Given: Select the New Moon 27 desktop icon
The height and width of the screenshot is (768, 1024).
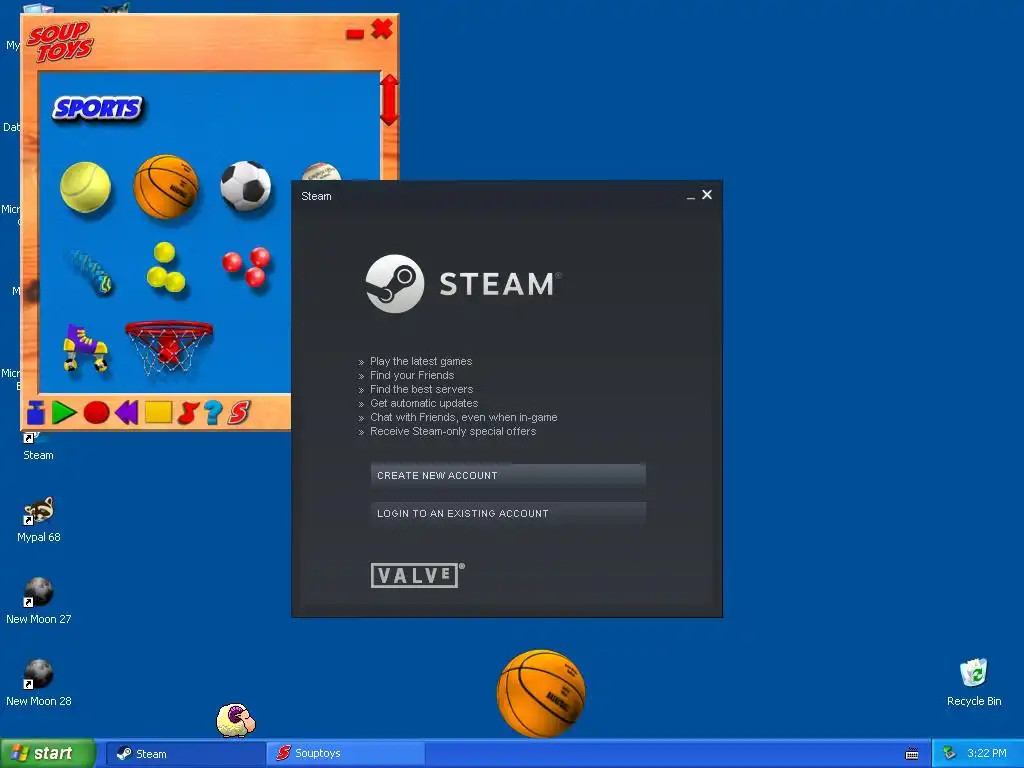Looking at the screenshot, I should tap(39, 601).
